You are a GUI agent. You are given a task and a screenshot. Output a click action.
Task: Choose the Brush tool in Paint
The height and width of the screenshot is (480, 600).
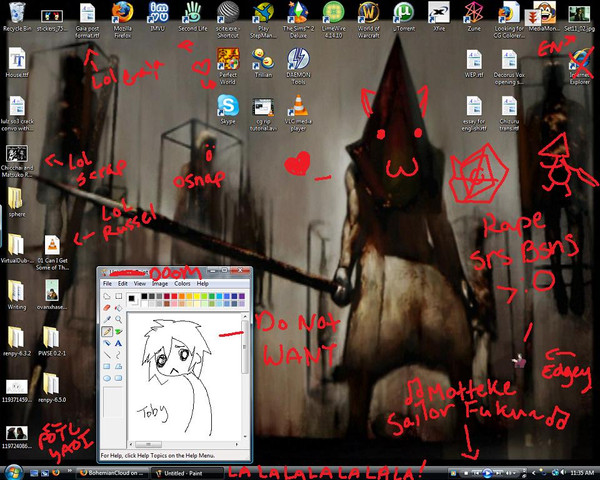coord(119,331)
